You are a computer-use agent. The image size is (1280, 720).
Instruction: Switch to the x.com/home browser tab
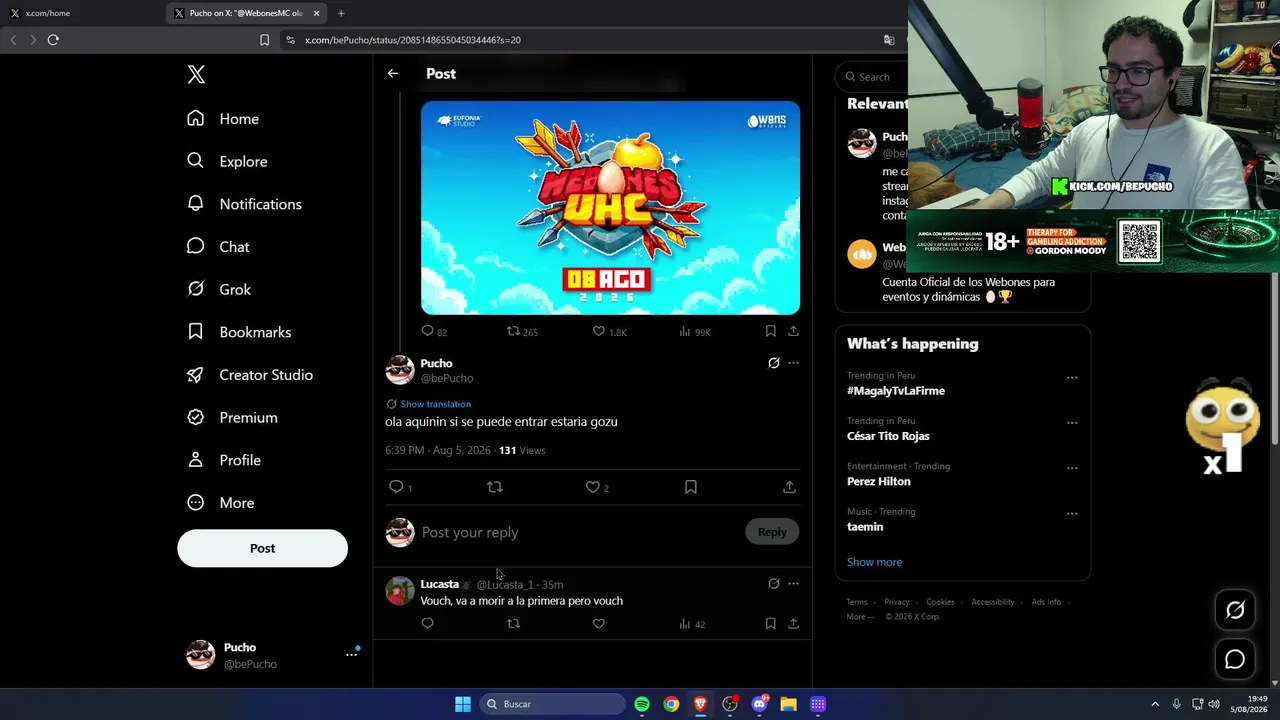(82, 13)
